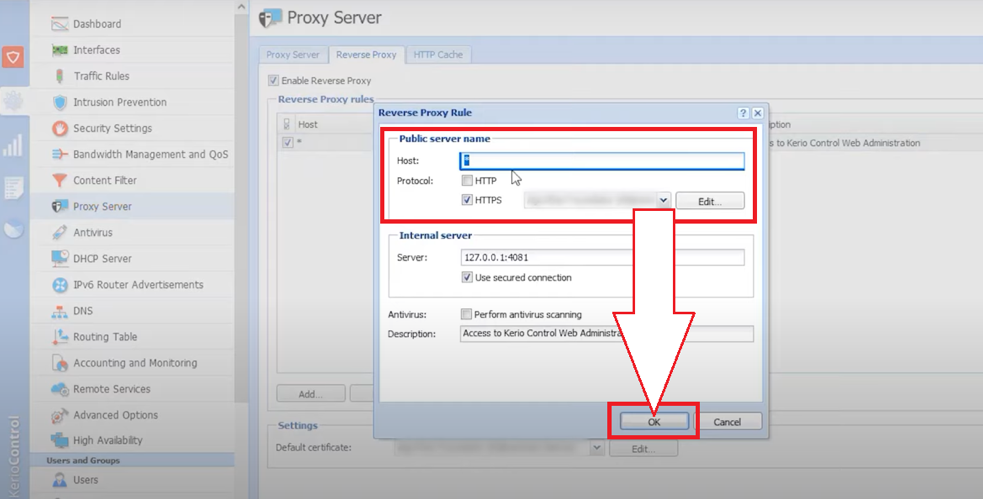Toggle Use secured connection checkbox

pyautogui.click(x=467, y=277)
